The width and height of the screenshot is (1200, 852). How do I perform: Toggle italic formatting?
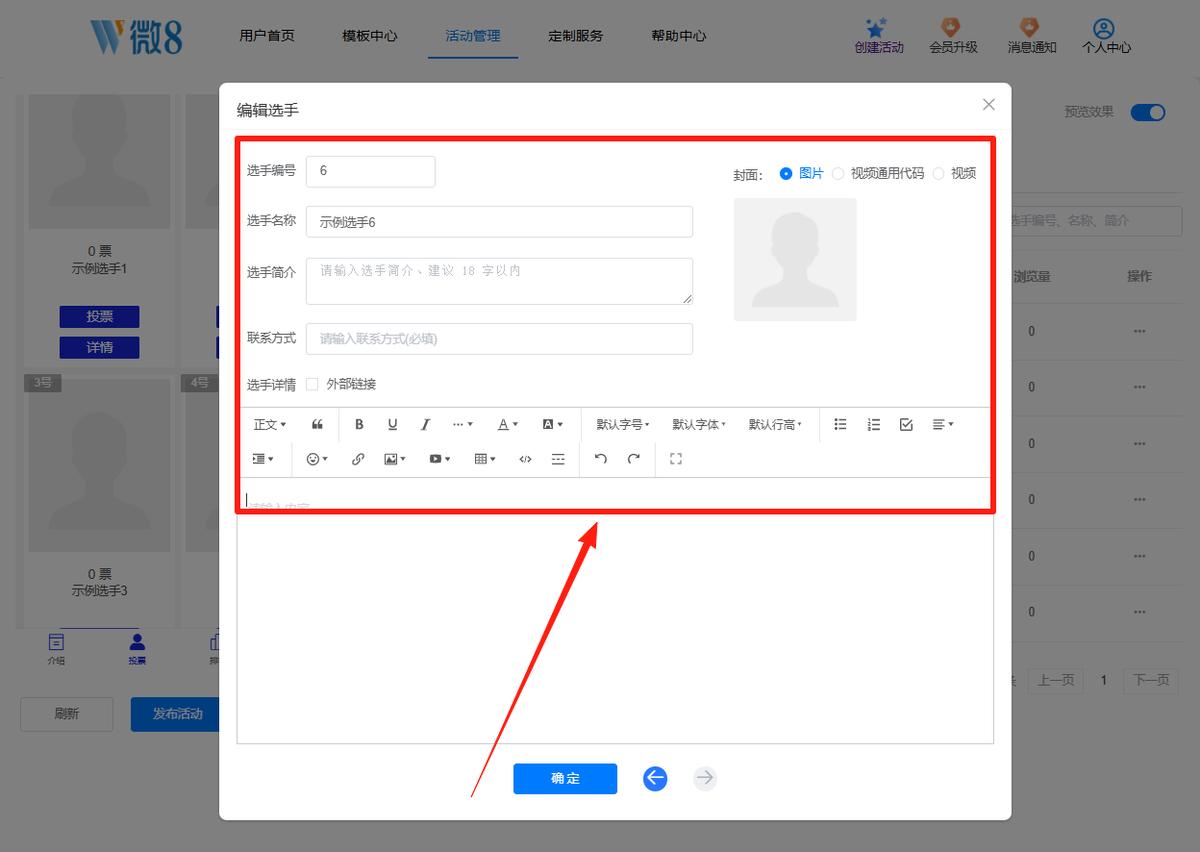425,425
